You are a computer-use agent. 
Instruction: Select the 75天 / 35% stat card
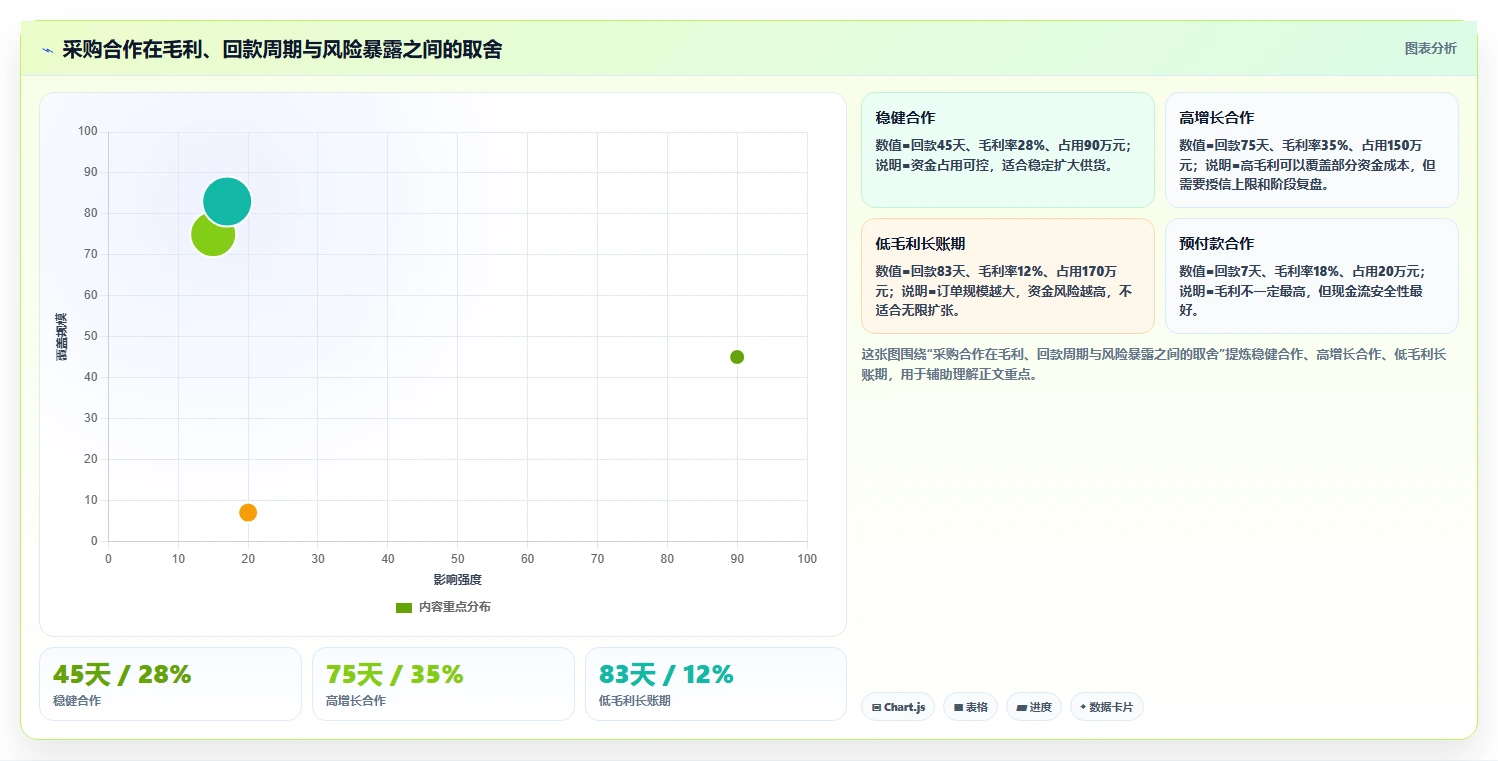(443, 684)
